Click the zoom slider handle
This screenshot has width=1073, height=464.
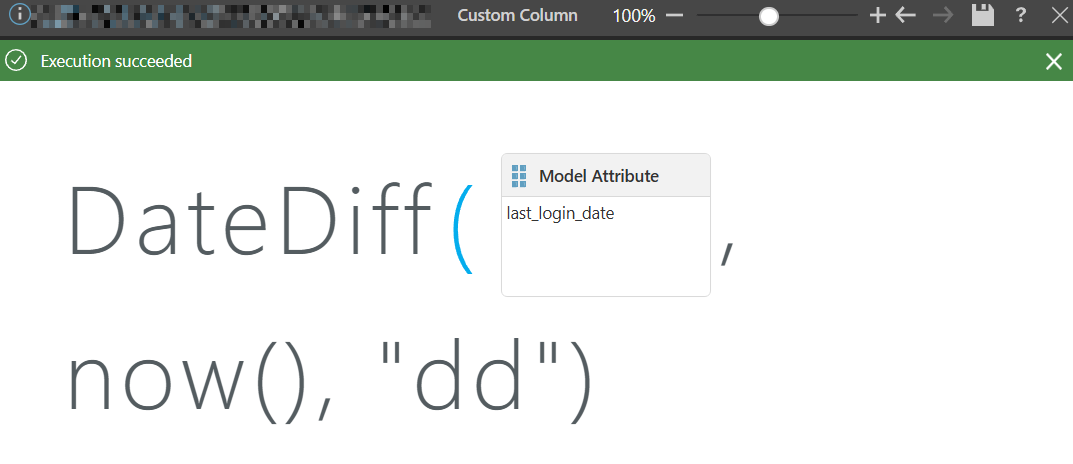pyautogui.click(x=768, y=16)
